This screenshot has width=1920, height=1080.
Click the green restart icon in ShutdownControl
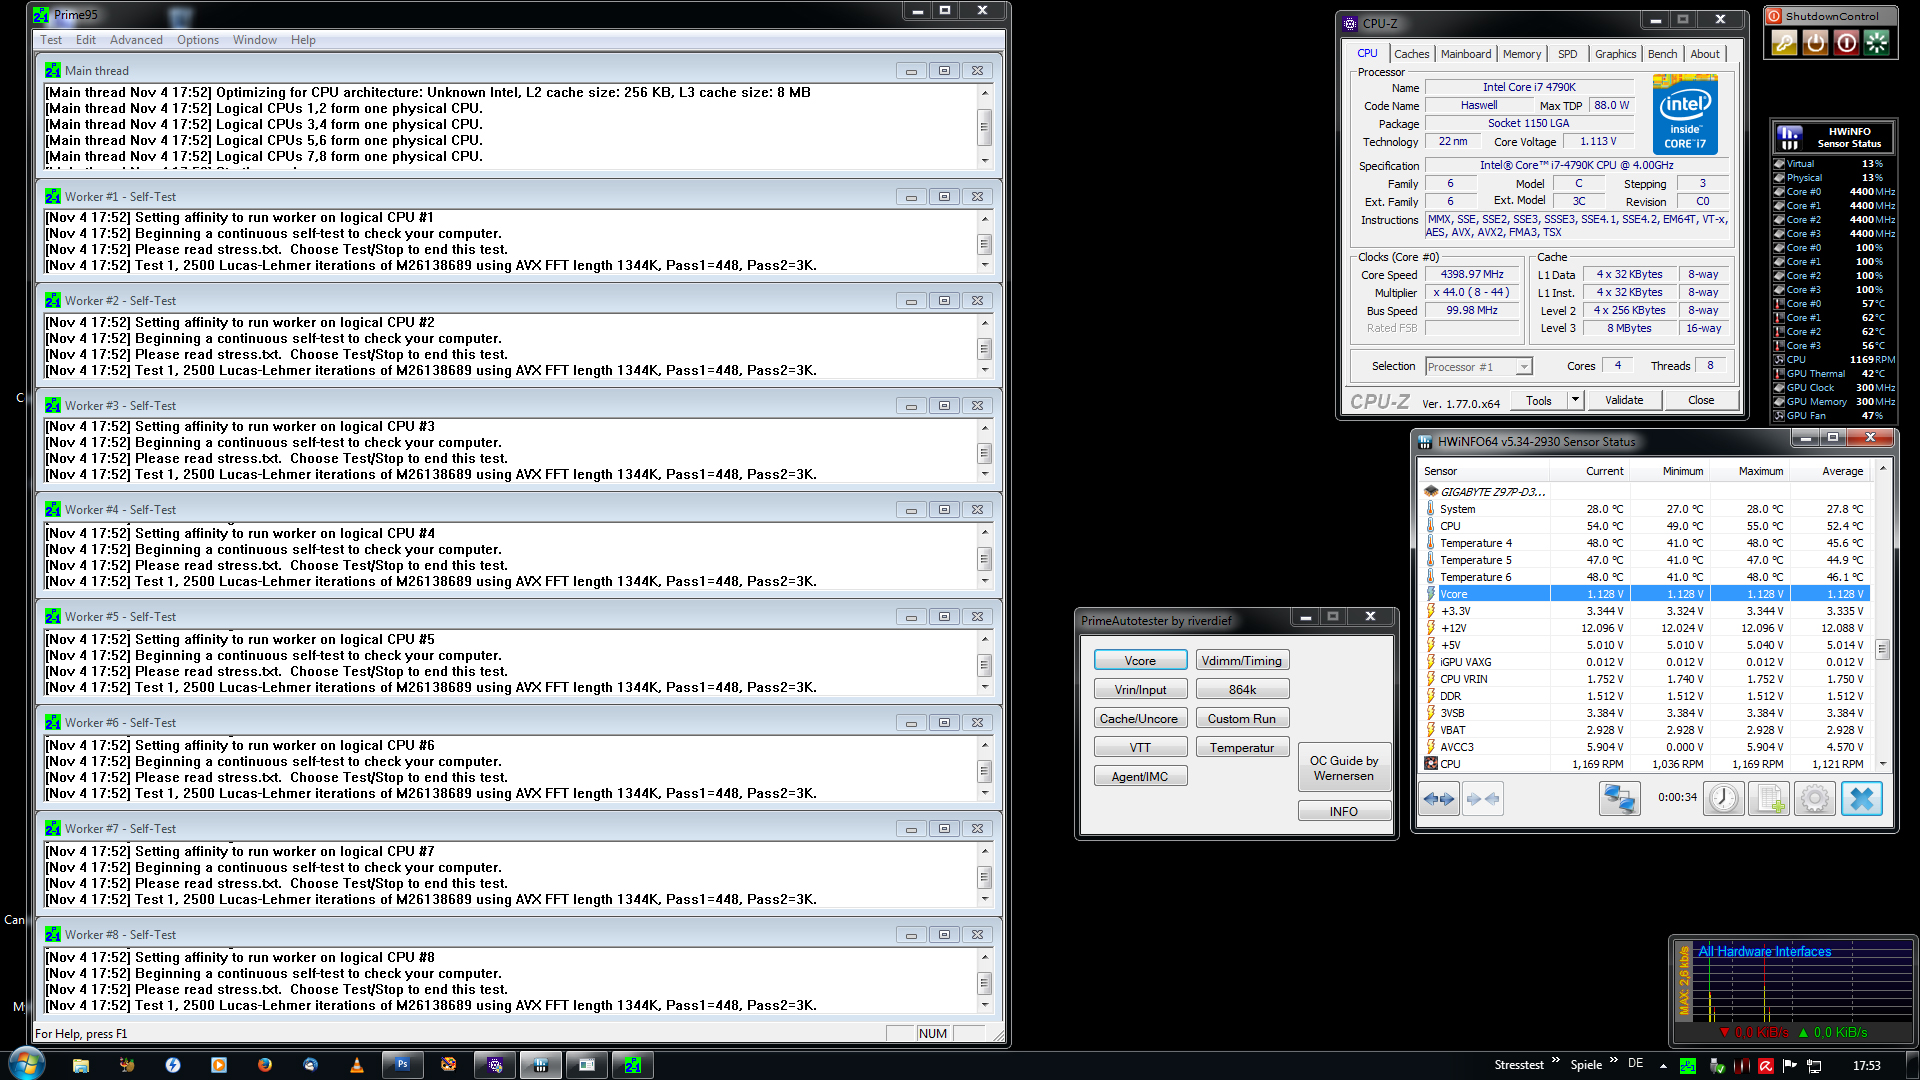[x=1877, y=42]
